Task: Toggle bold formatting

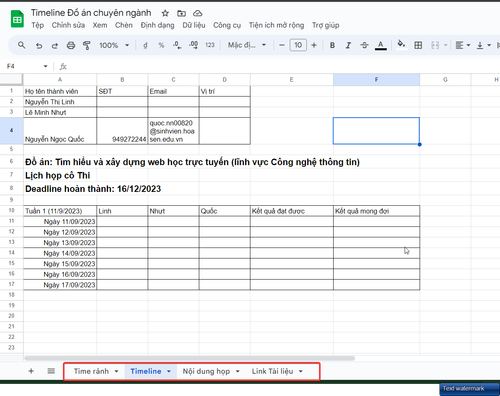Action: (332, 45)
